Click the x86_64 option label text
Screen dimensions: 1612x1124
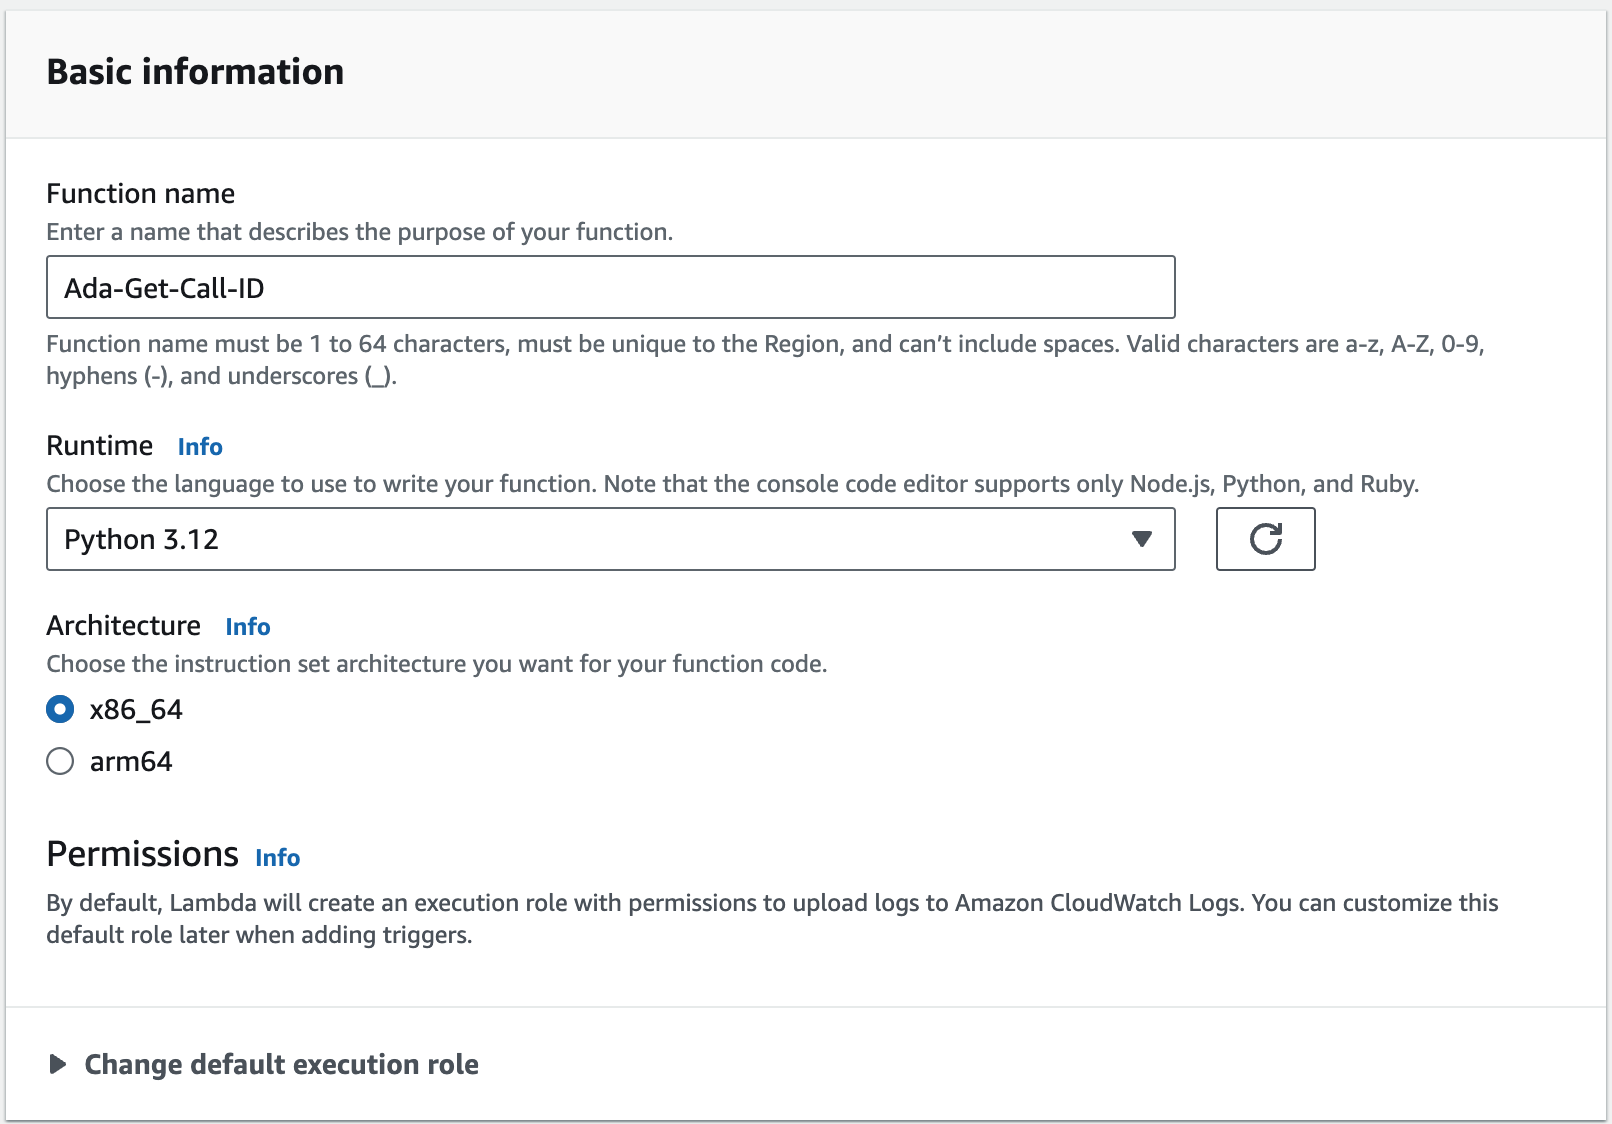pos(136,710)
